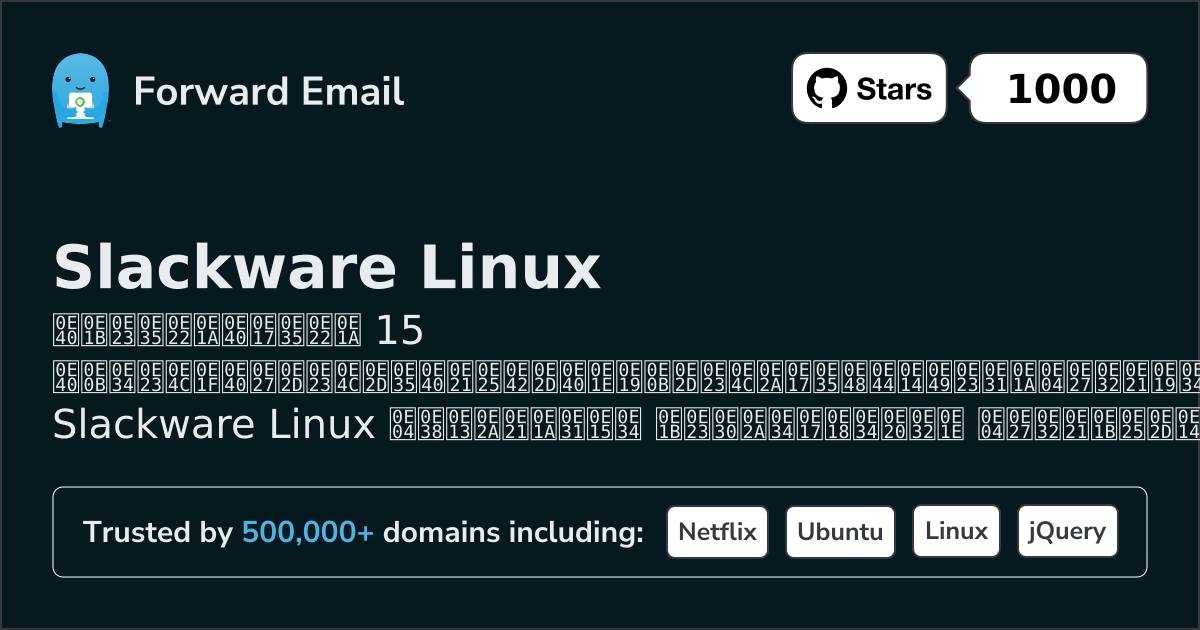Select the Ubuntu domain tag

pos(840,531)
